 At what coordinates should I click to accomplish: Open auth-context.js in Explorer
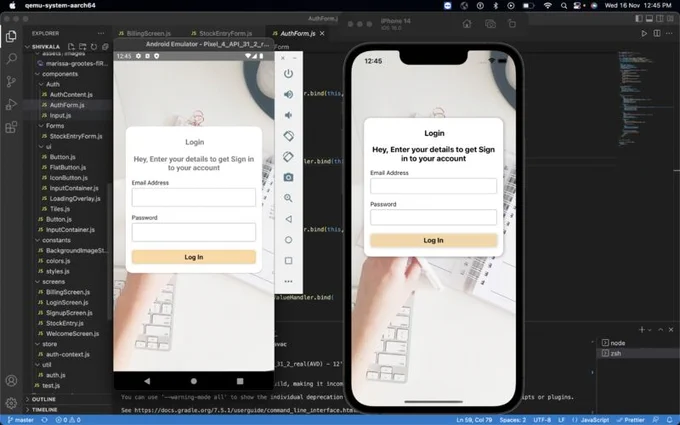(x=68, y=354)
